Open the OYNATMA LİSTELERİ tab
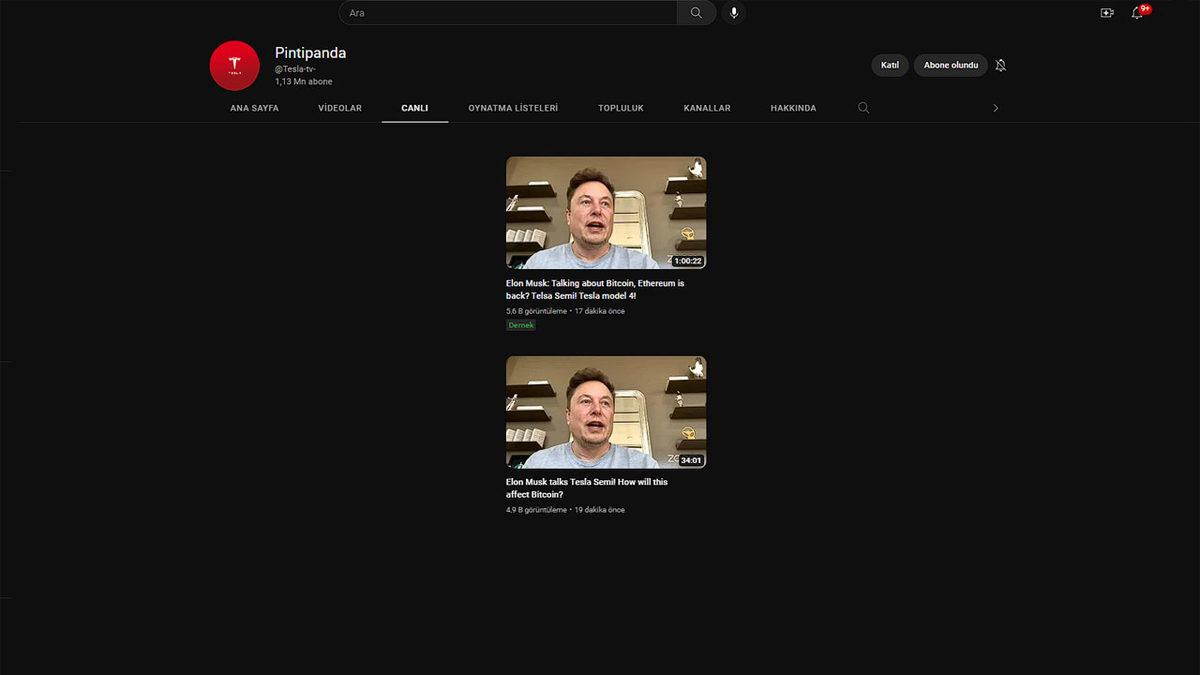The height and width of the screenshot is (675, 1200). 513,107
